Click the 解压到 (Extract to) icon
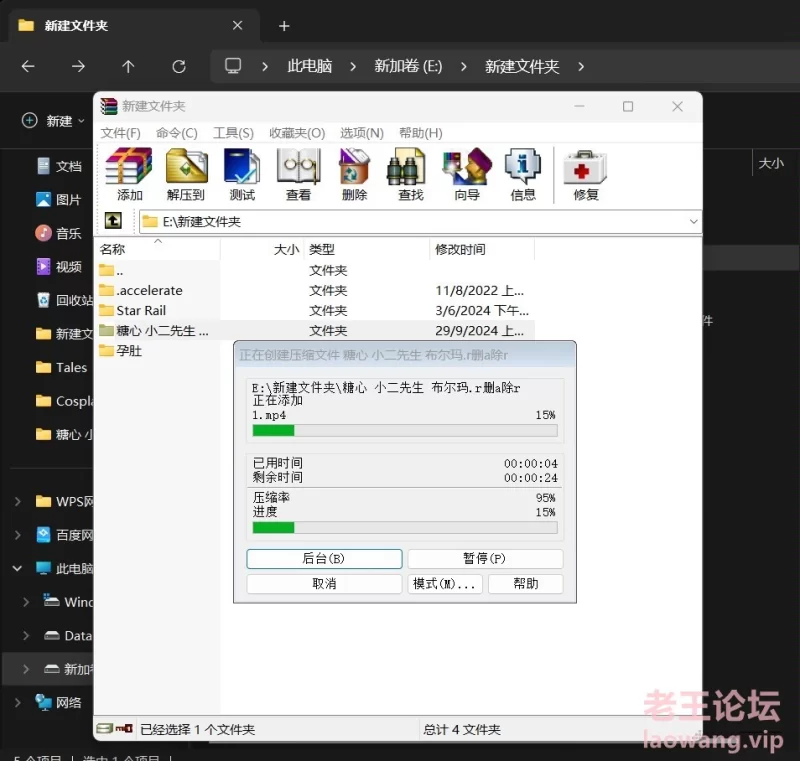 tap(186, 174)
